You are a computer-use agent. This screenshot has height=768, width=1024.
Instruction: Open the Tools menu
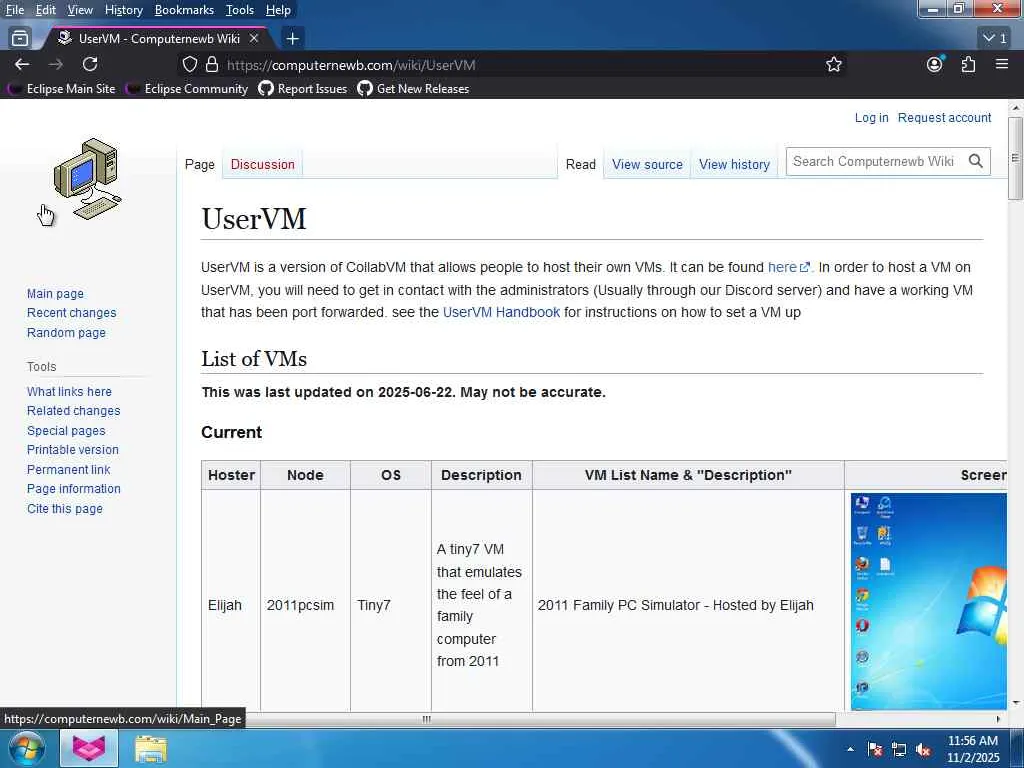[240, 10]
